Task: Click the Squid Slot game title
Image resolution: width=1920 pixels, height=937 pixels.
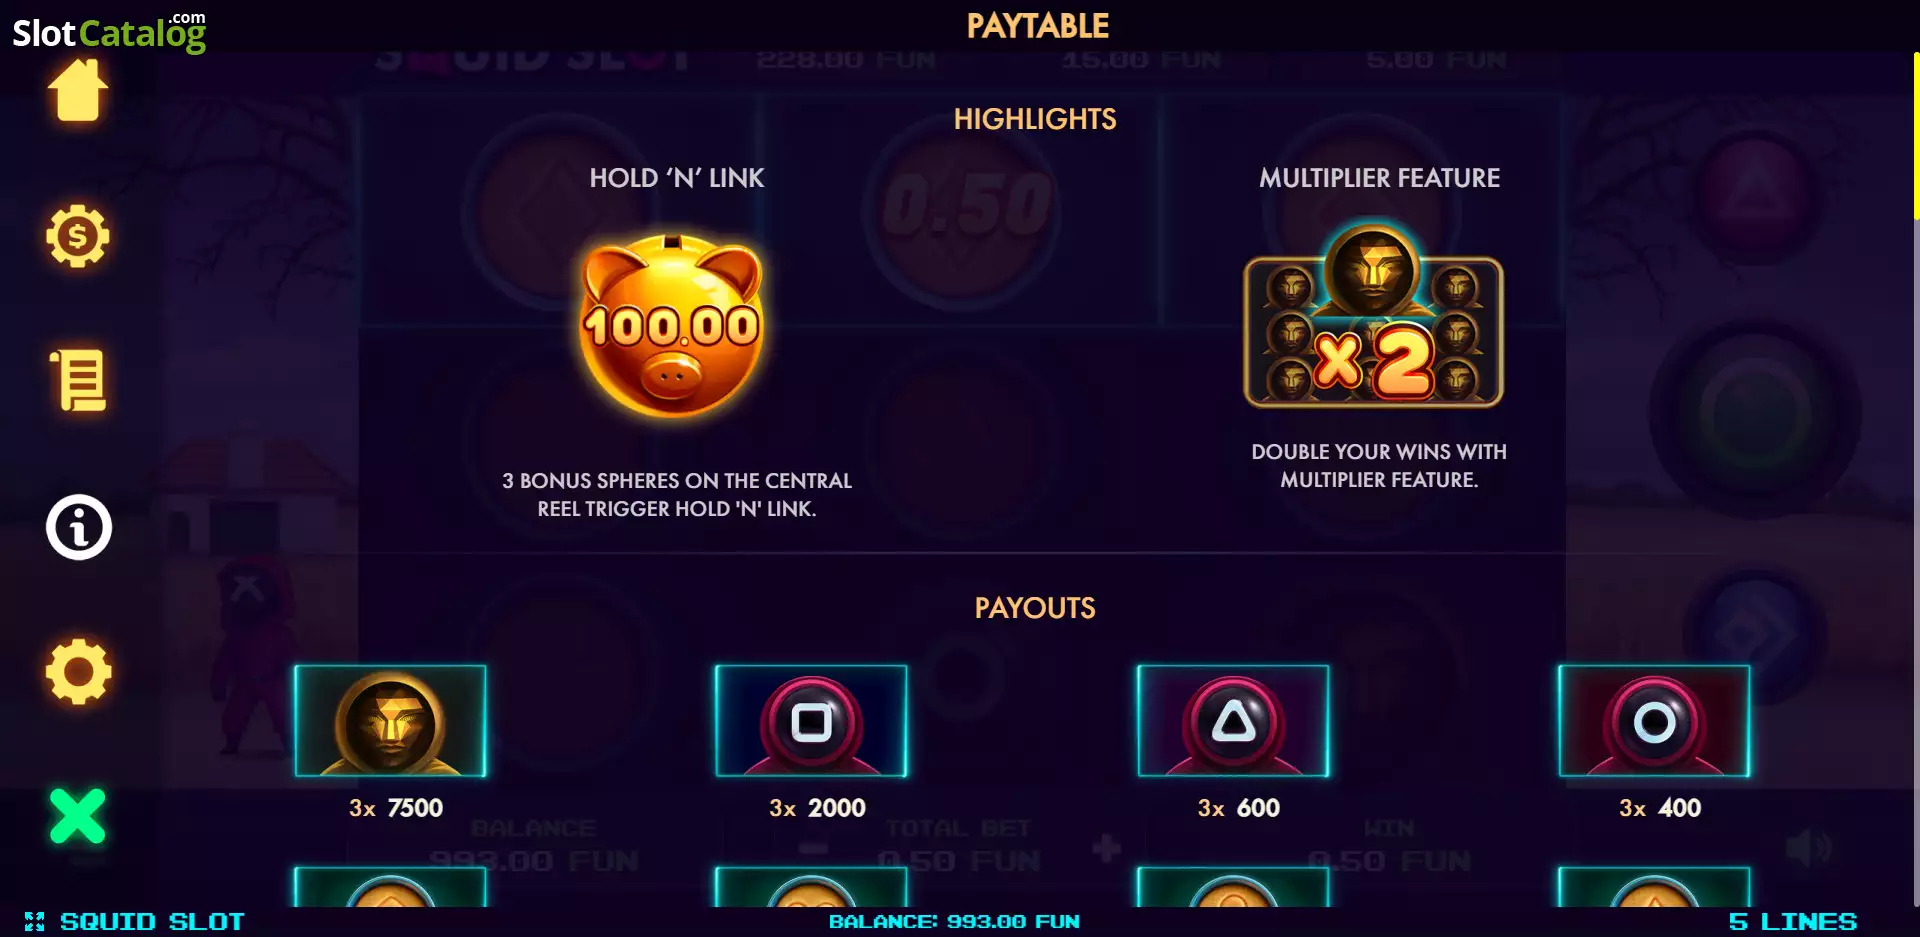Action: coord(152,922)
